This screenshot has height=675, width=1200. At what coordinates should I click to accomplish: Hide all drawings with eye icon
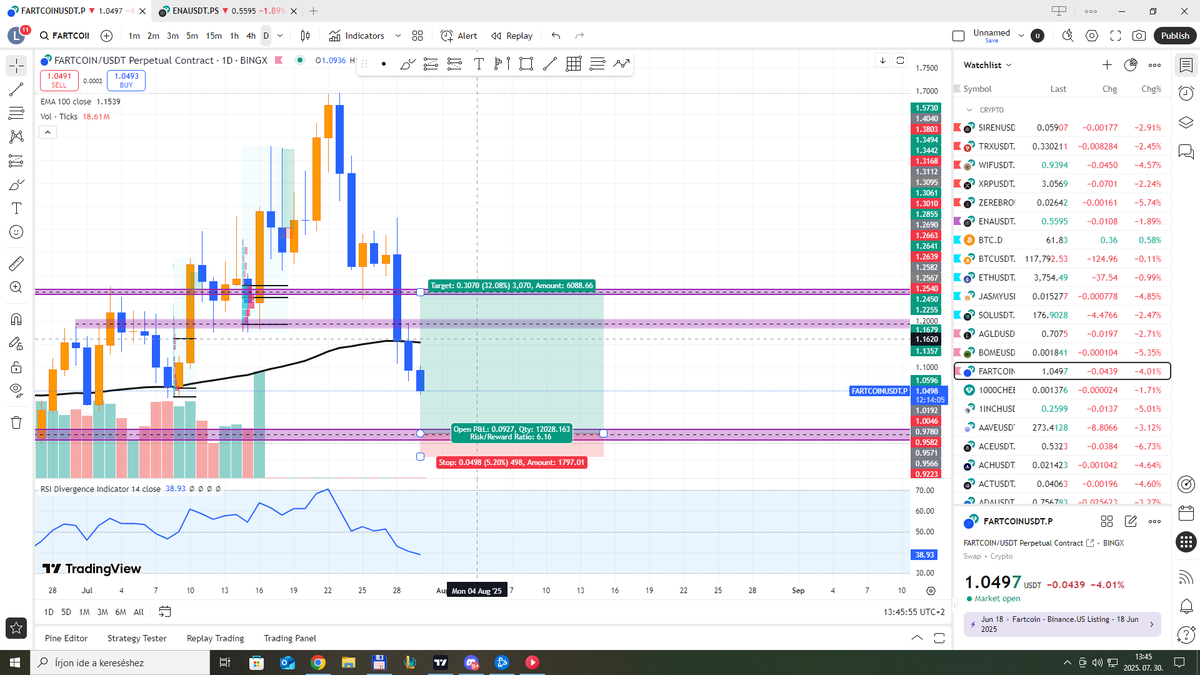[x=16, y=390]
